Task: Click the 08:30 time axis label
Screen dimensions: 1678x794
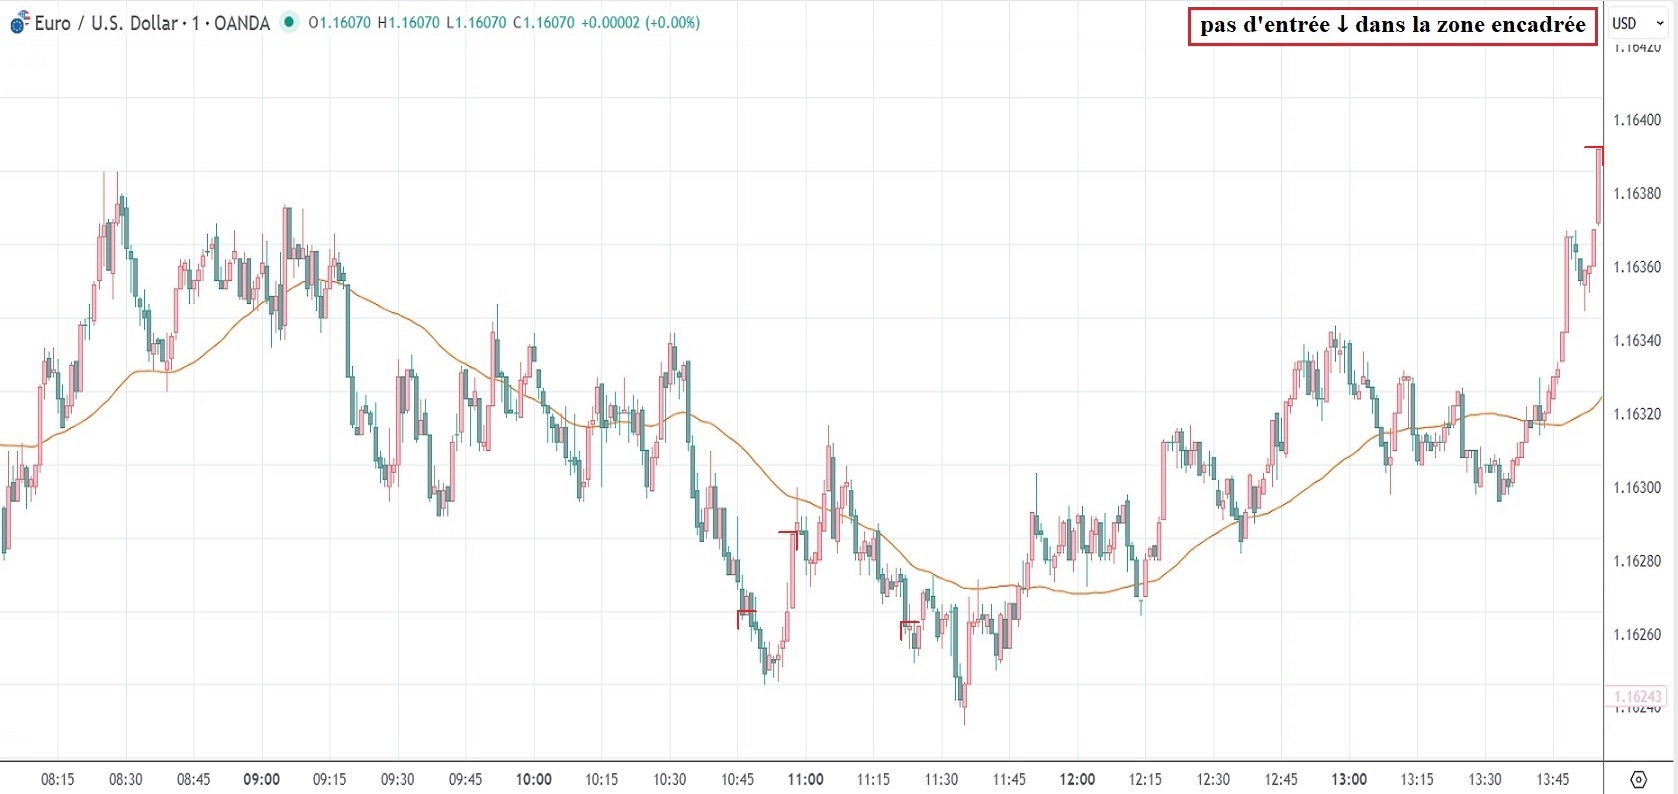Action: (126, 780)
